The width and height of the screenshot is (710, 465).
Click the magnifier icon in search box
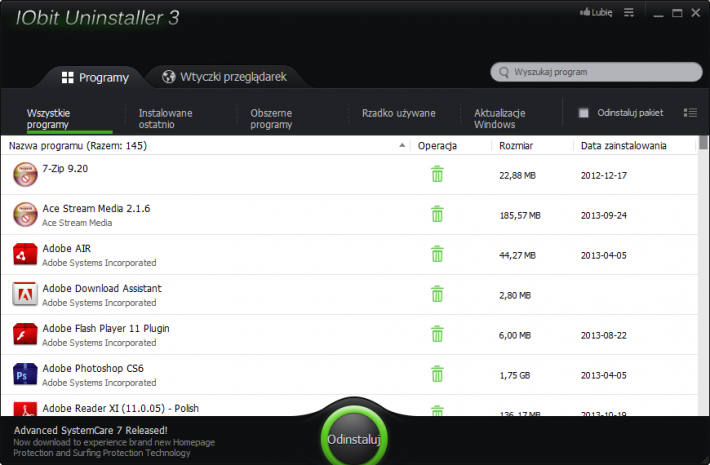504,72
